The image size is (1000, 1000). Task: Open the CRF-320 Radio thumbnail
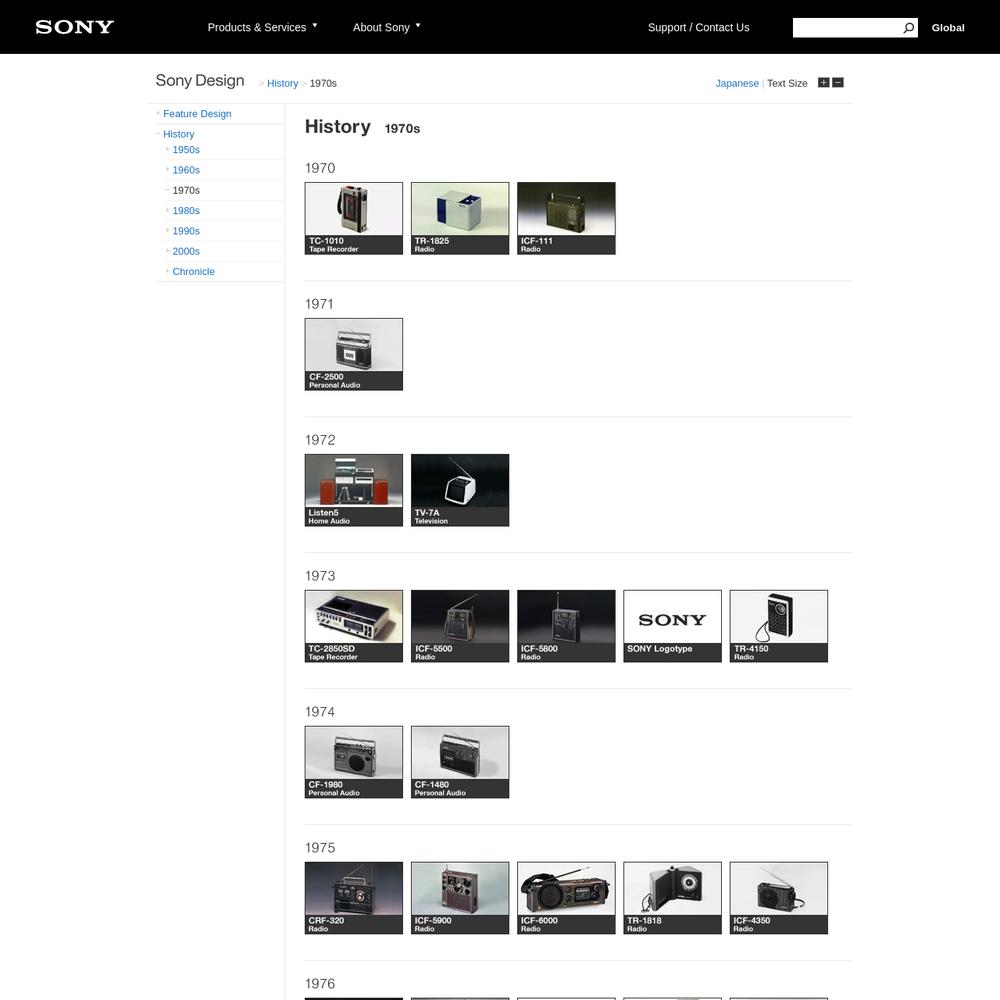[354, 897]
